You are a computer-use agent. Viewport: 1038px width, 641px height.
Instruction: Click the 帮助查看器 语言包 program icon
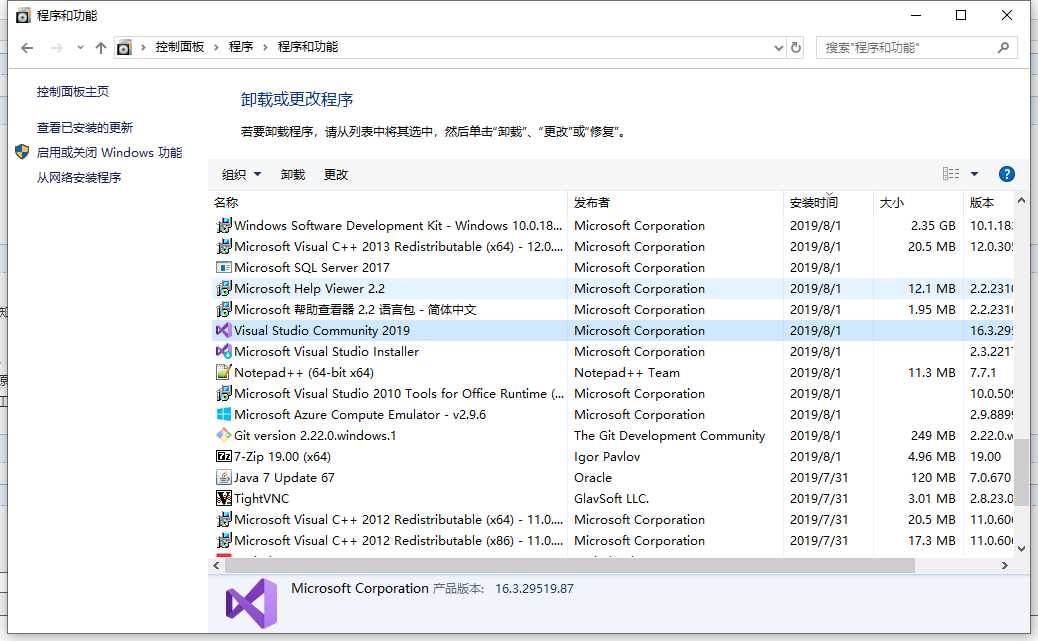pos(224,309)
